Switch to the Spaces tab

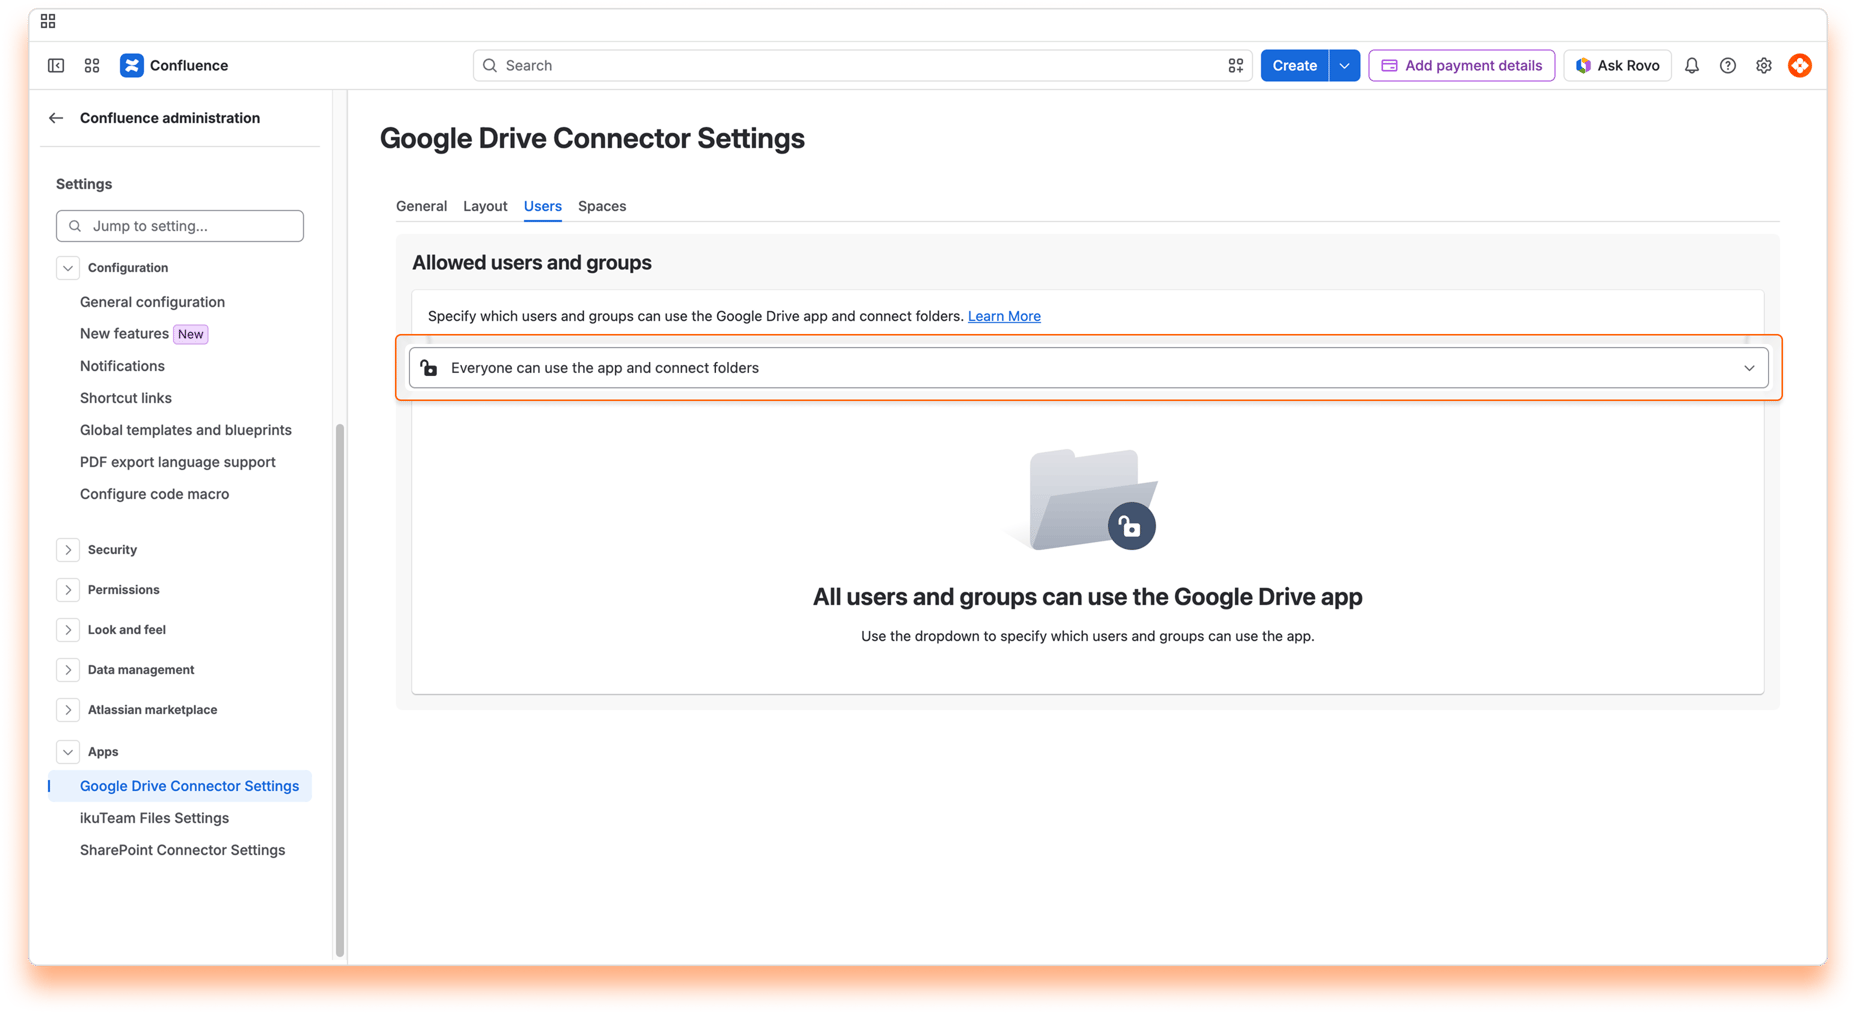click(x=602, y=206)
